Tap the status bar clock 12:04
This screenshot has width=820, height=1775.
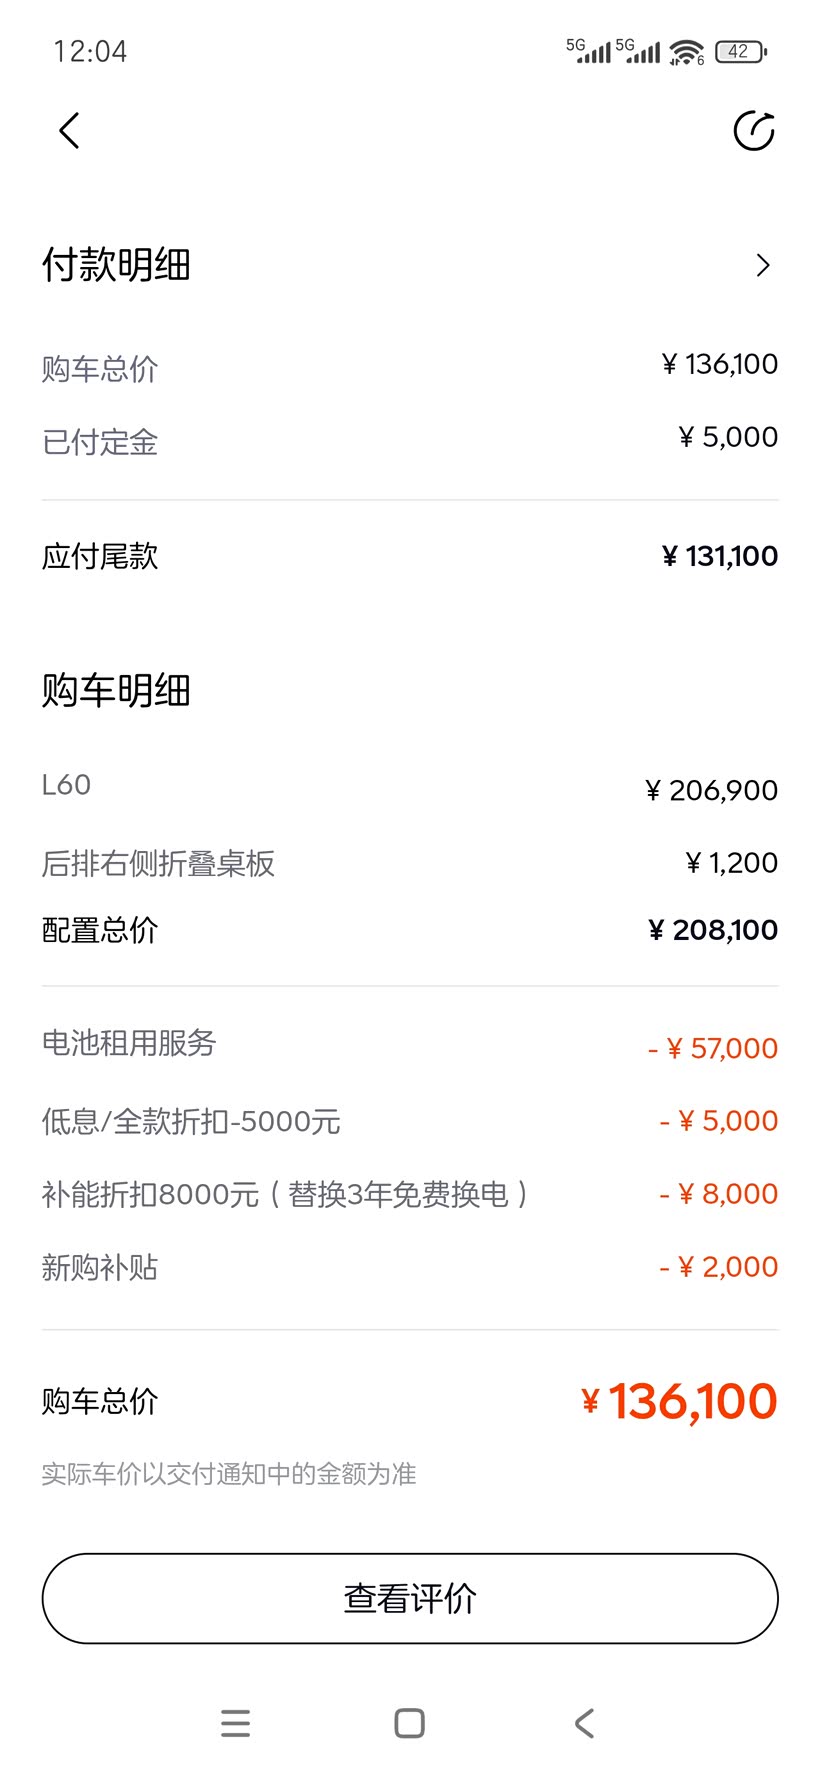(x=90, y=52)
